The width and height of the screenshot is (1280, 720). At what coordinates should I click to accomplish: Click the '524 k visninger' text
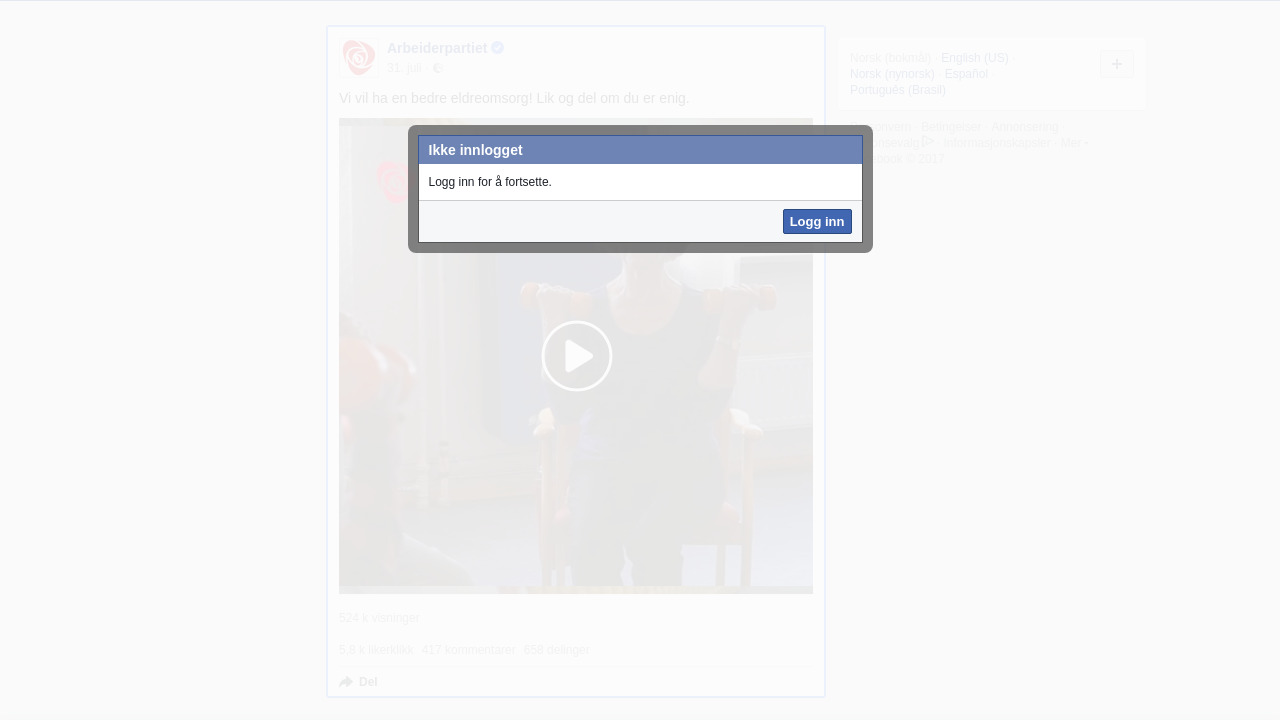[379, 618]
